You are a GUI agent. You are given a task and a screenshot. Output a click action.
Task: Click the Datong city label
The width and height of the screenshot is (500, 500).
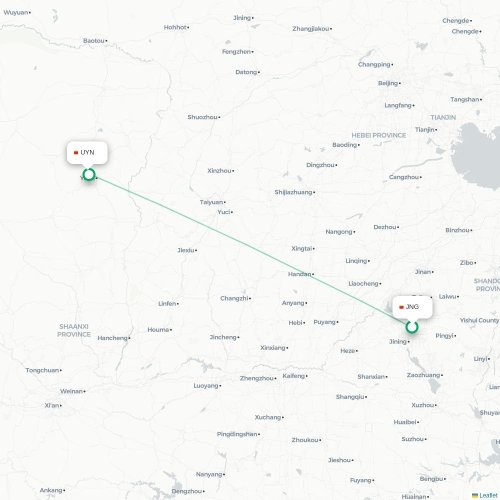(246, 72)
